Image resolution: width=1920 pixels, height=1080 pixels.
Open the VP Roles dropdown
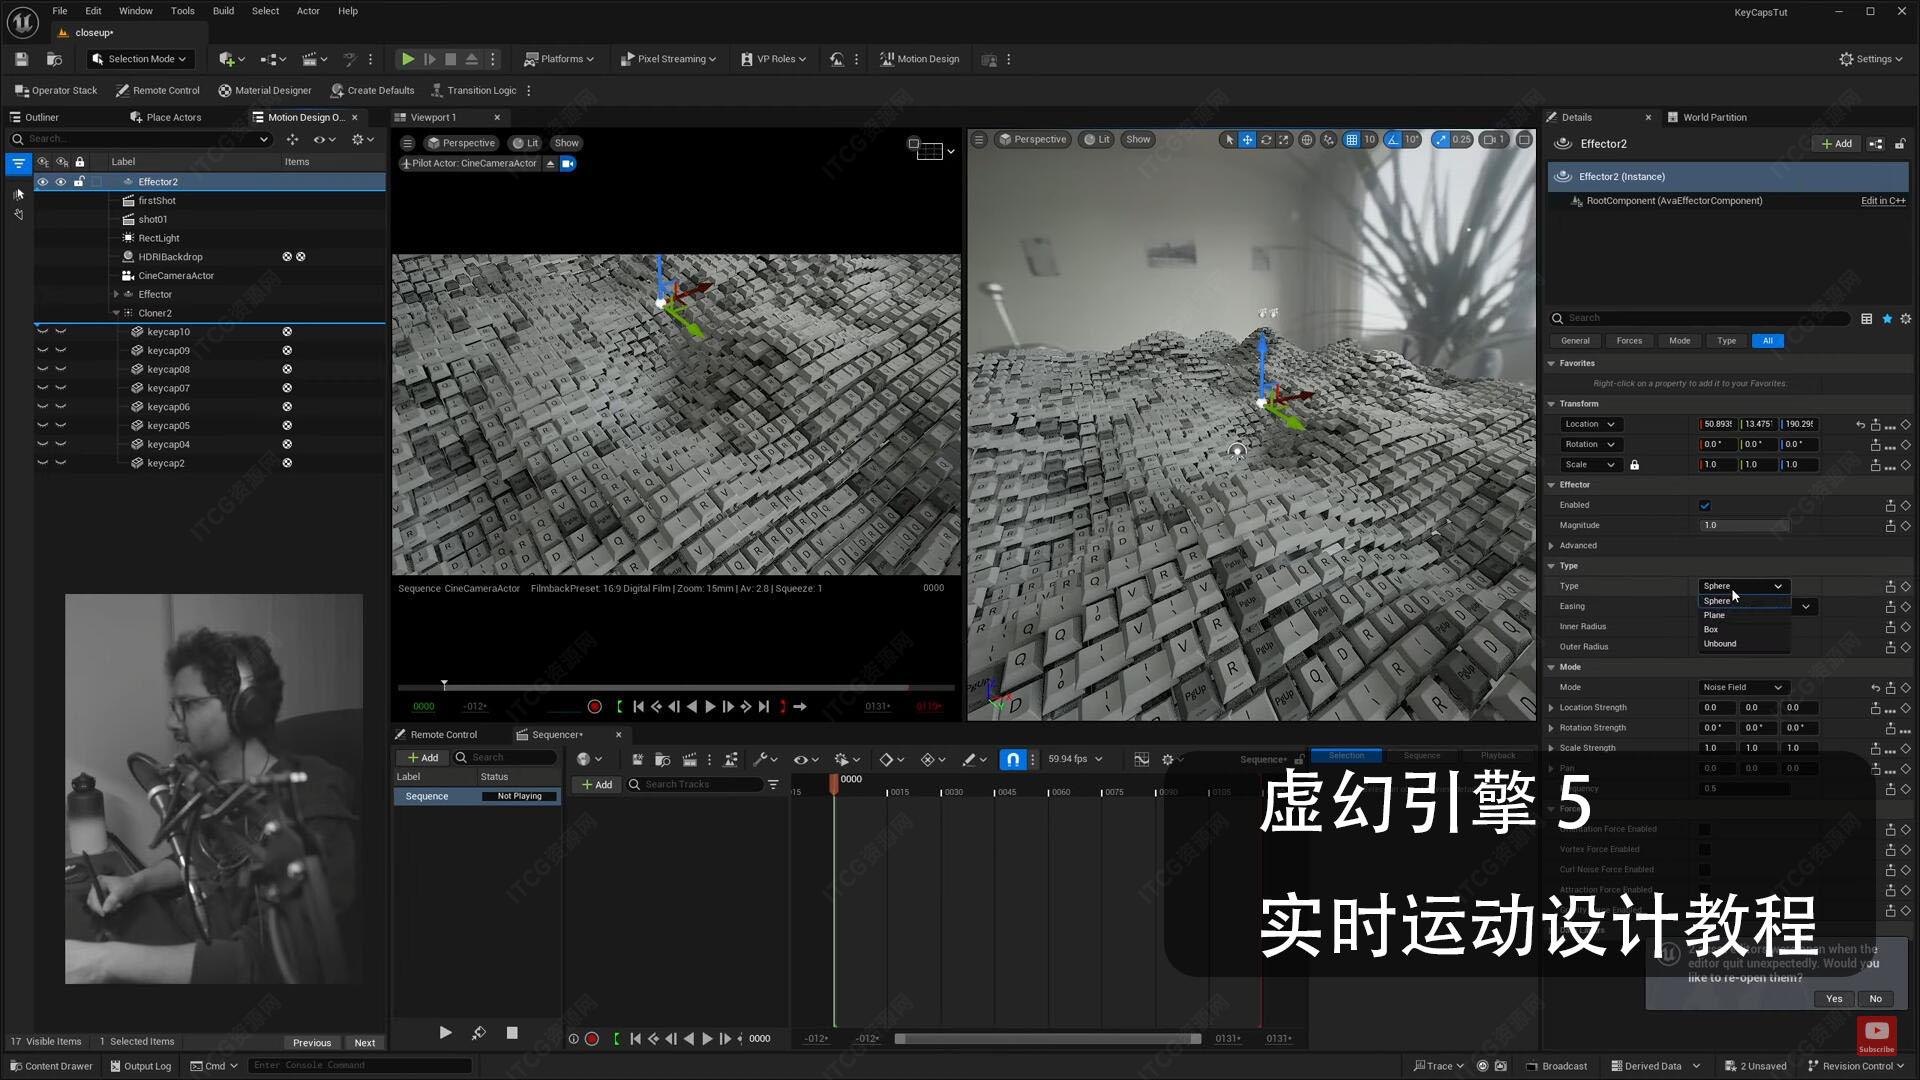click(773, 59)
